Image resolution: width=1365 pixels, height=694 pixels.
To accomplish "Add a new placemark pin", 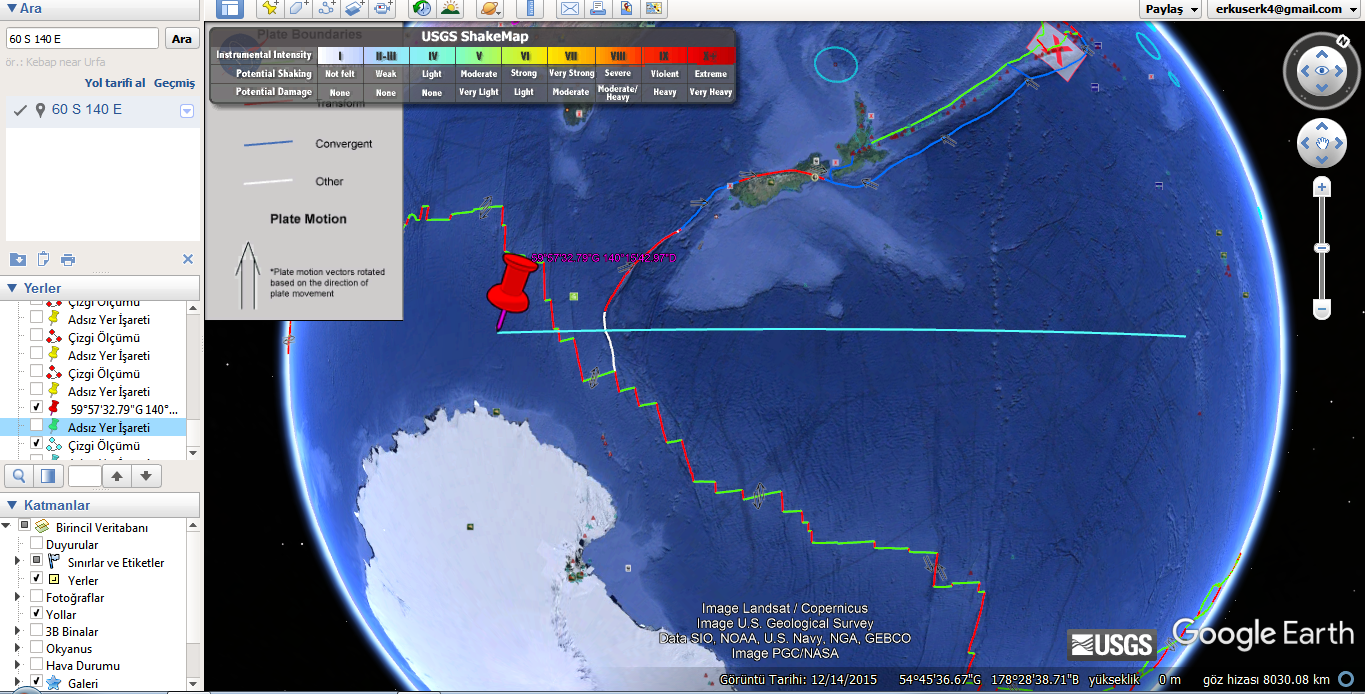I will point(270,9).
